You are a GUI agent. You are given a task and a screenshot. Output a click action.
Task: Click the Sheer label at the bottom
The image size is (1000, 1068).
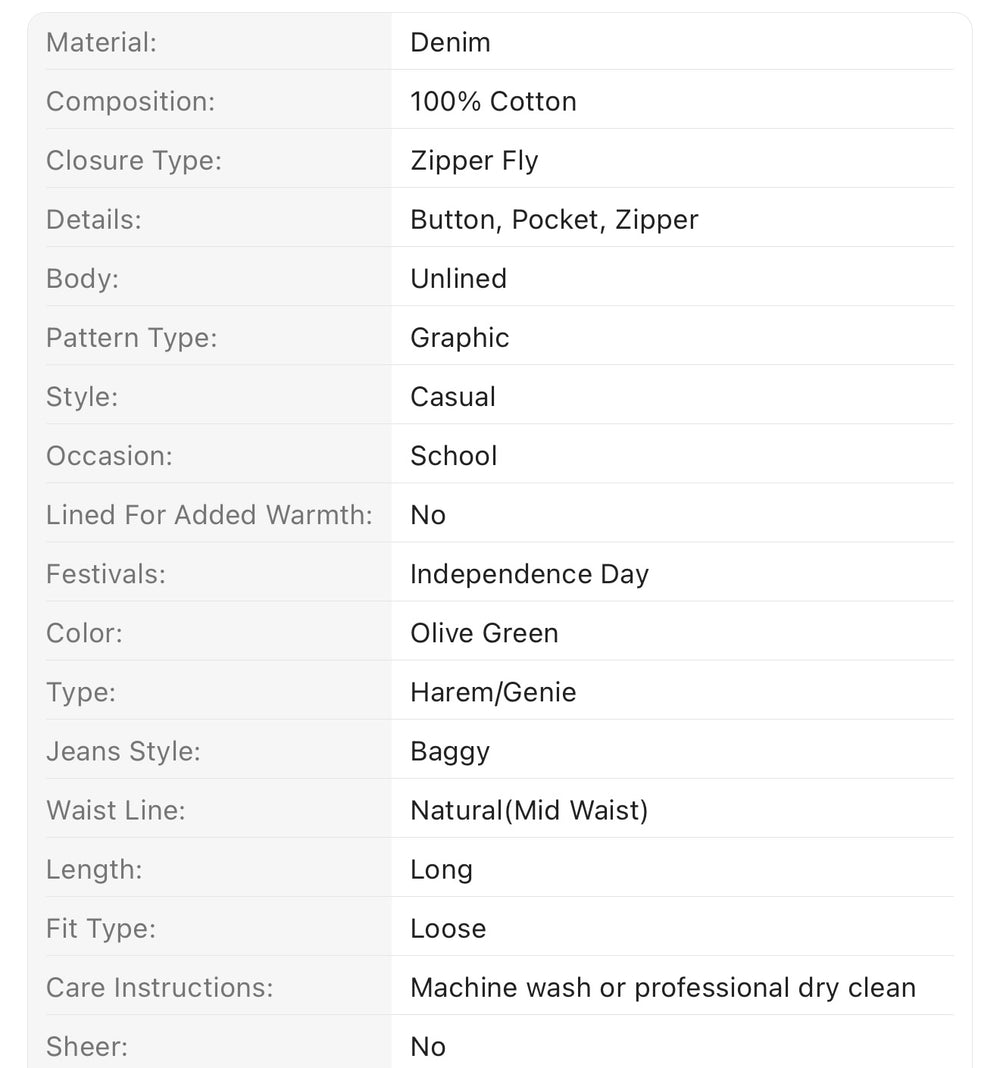pyautogui.click(x=87, y=1047)
